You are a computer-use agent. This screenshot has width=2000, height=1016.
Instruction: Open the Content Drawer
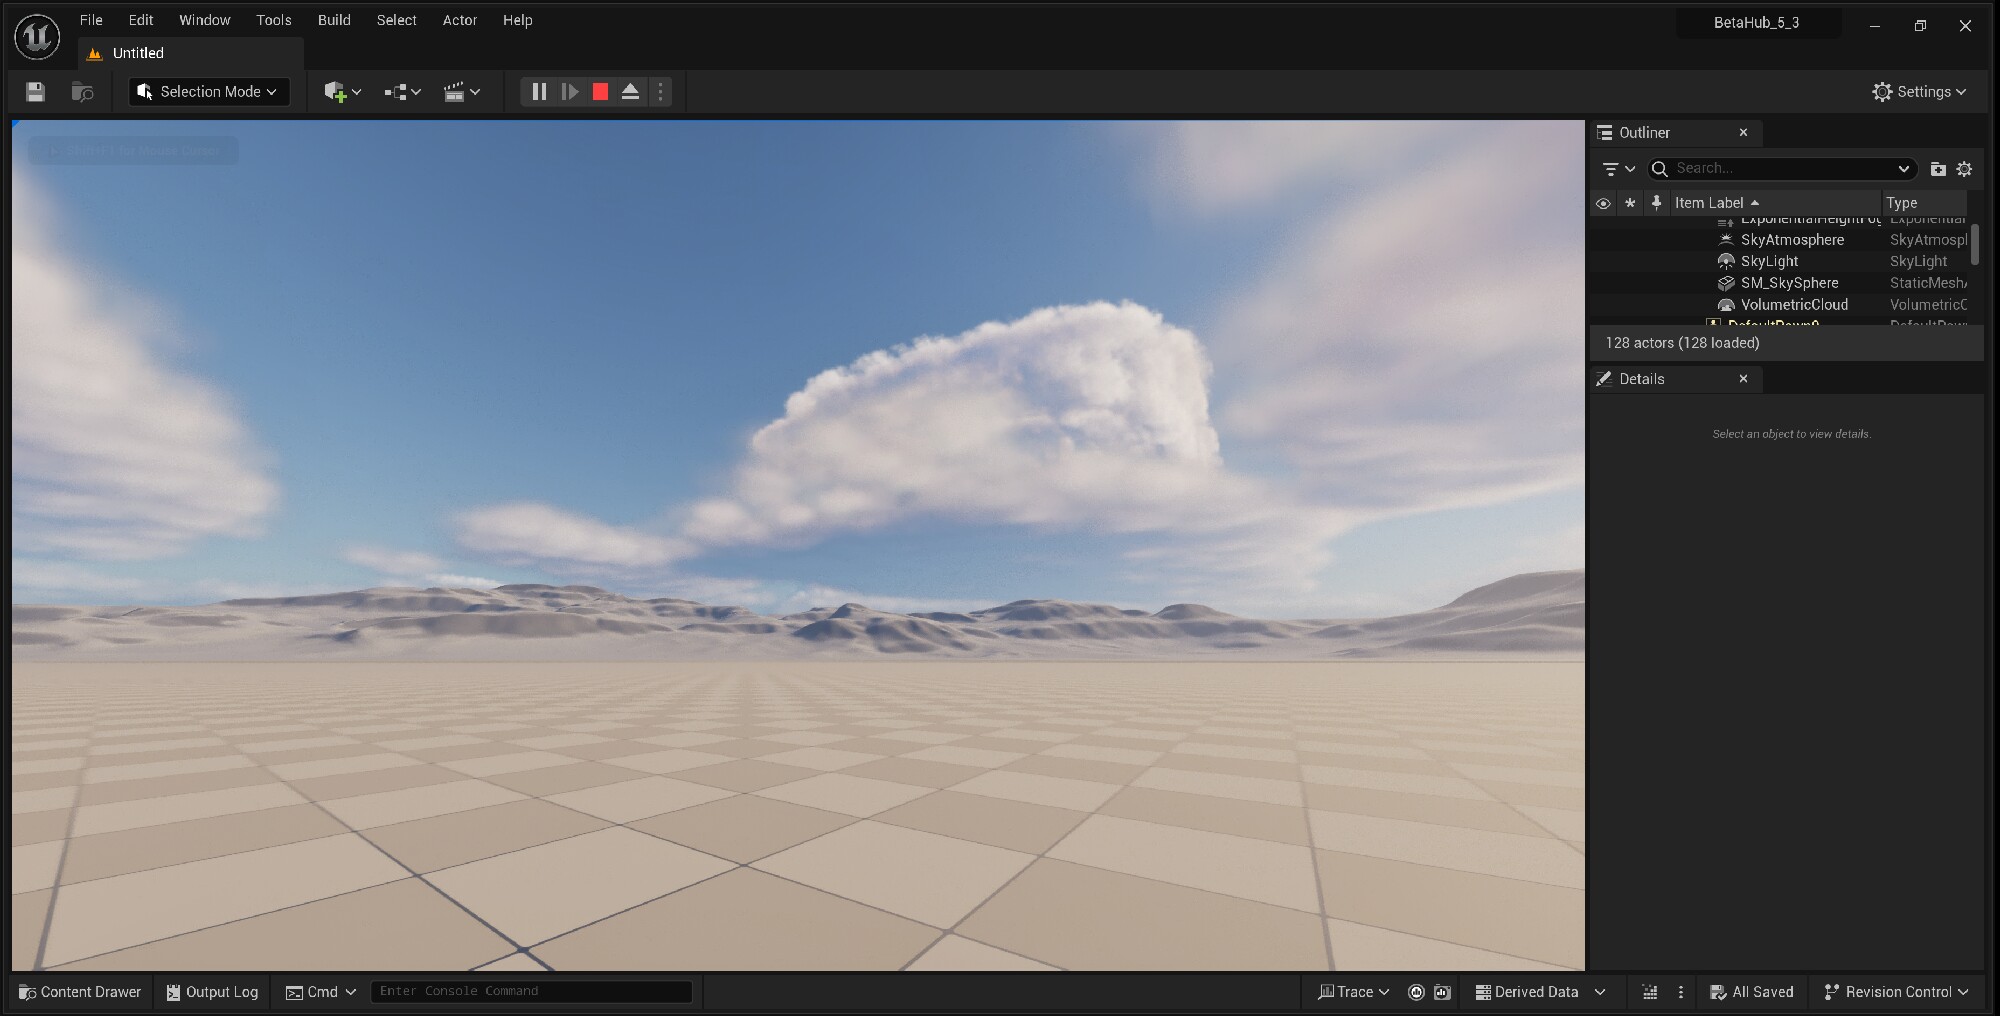click(x=80, y=992)
